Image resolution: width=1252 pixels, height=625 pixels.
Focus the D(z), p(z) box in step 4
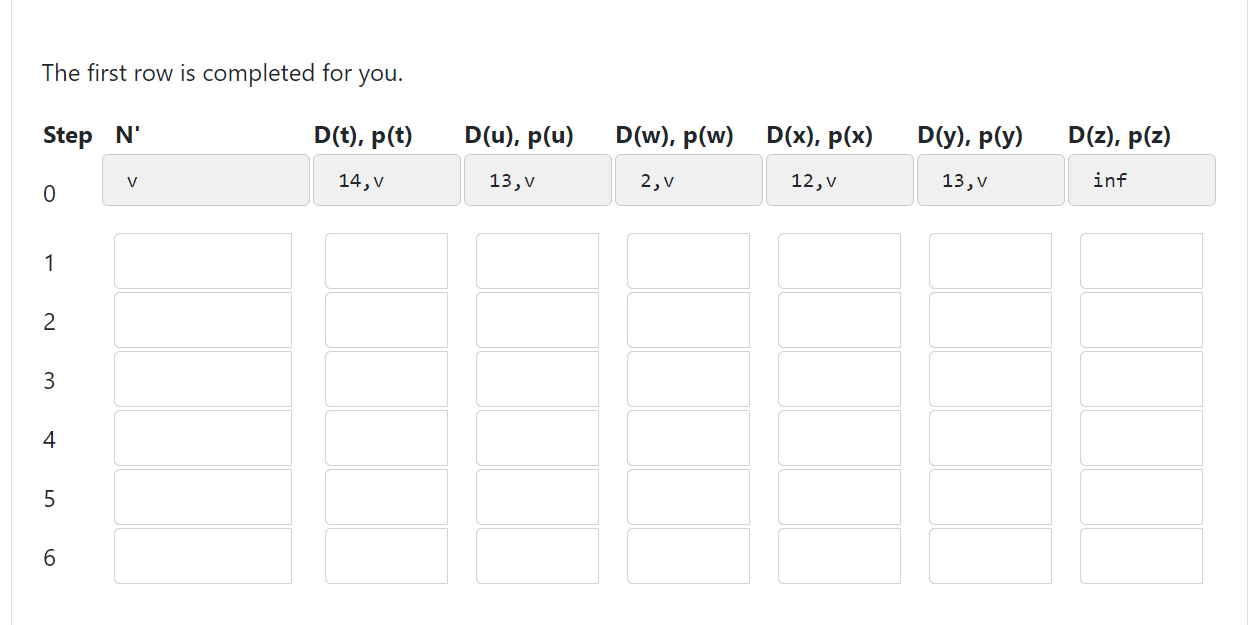tap(1141, 438)
